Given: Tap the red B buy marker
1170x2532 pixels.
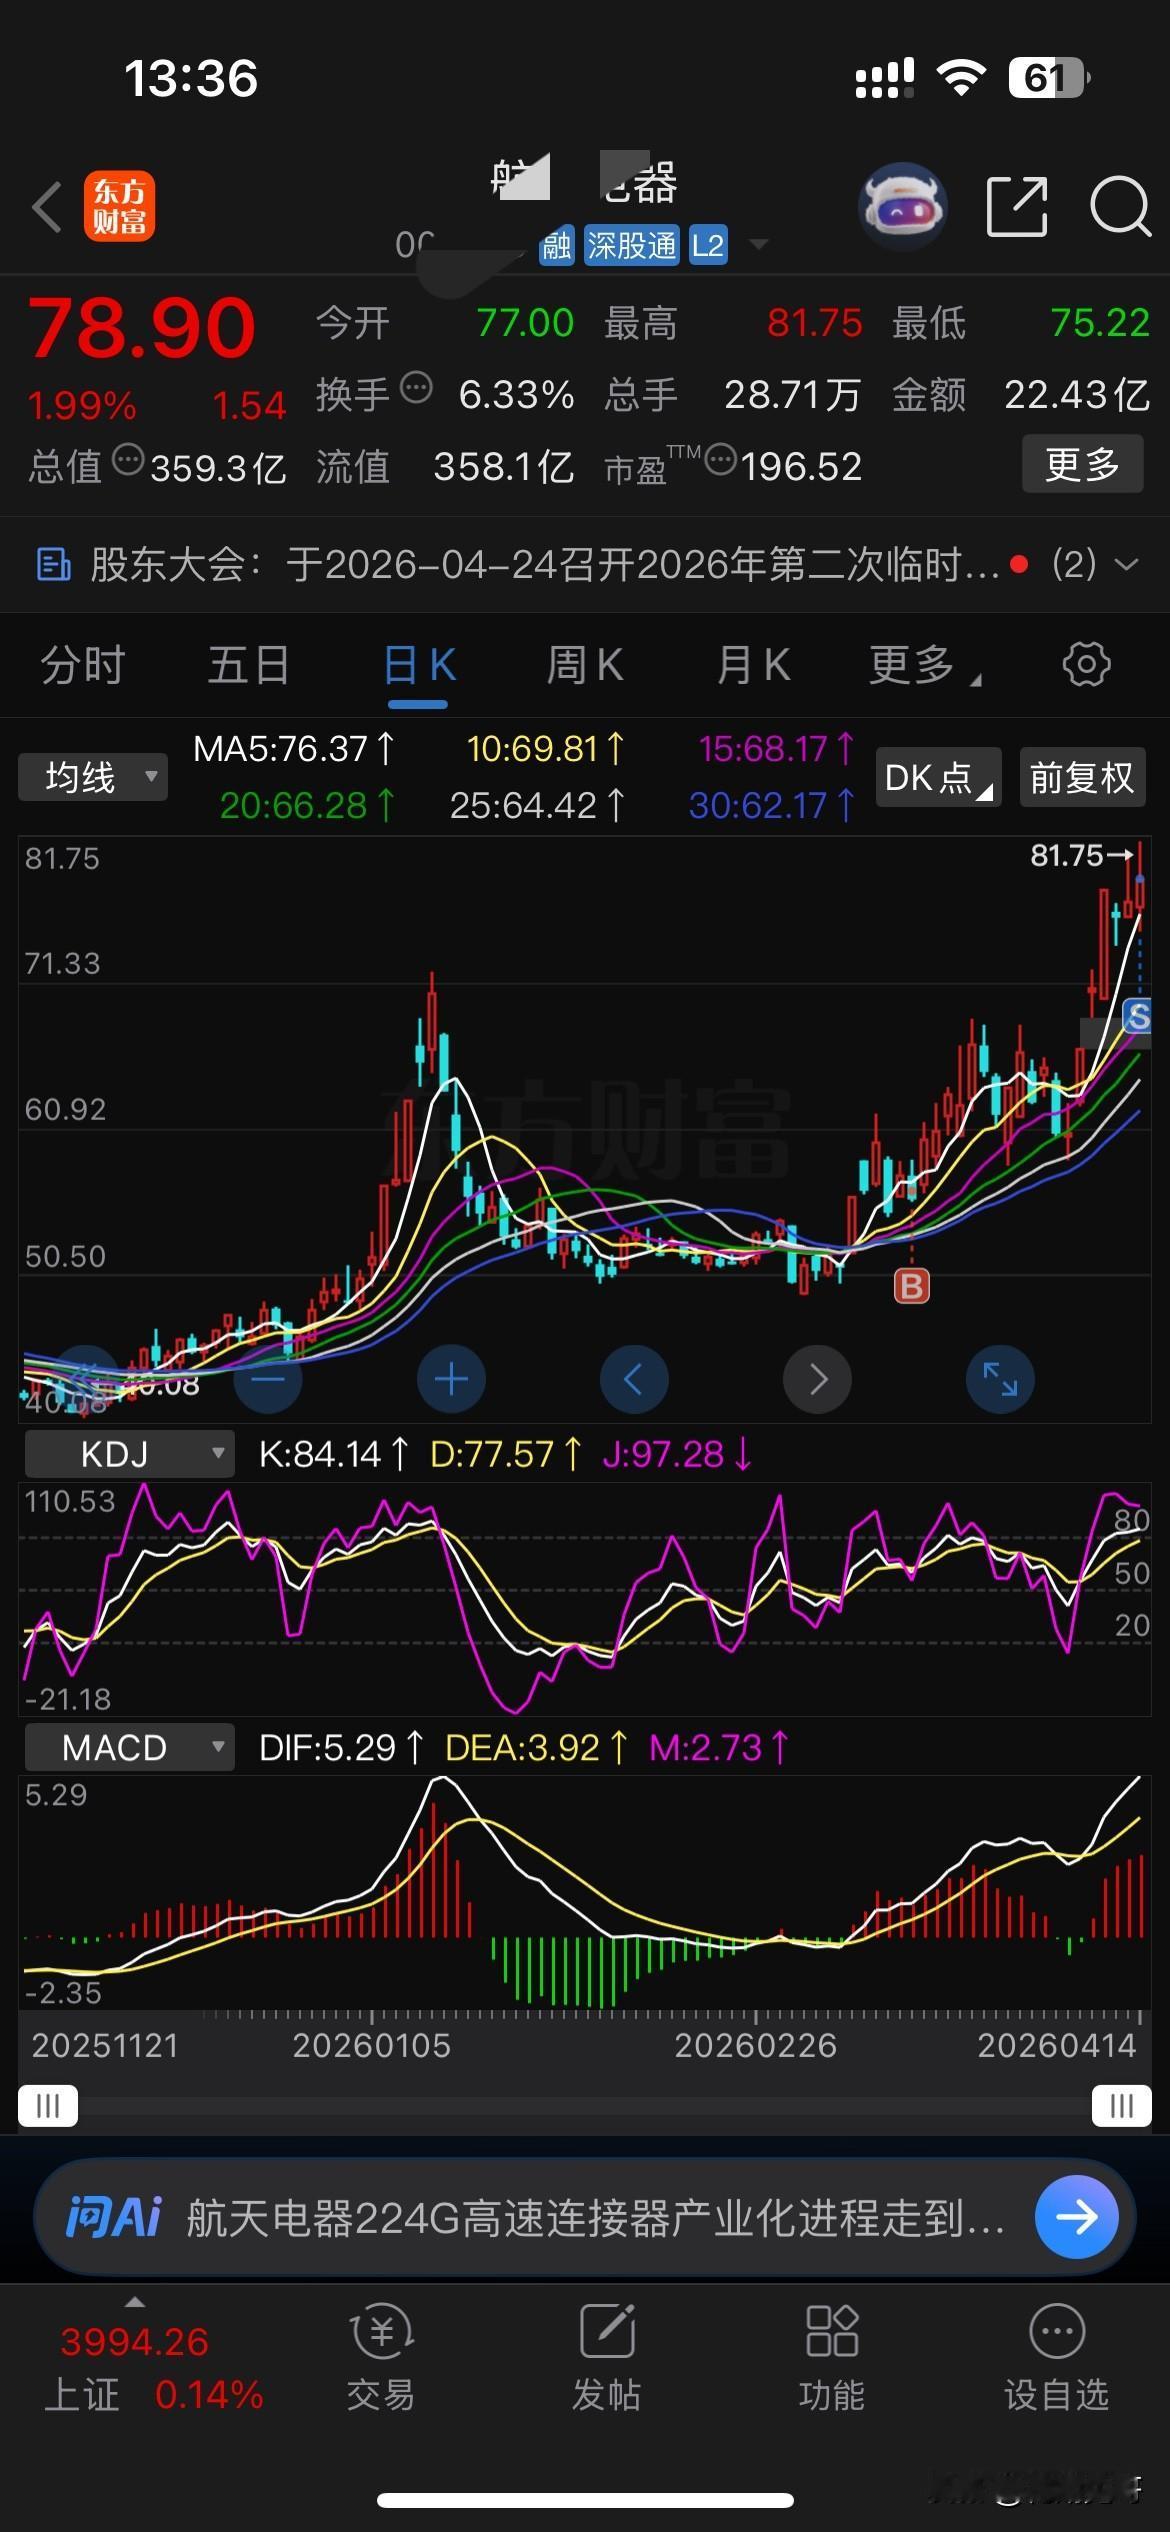Looking at the screenshot, I should click(911, 1286).
